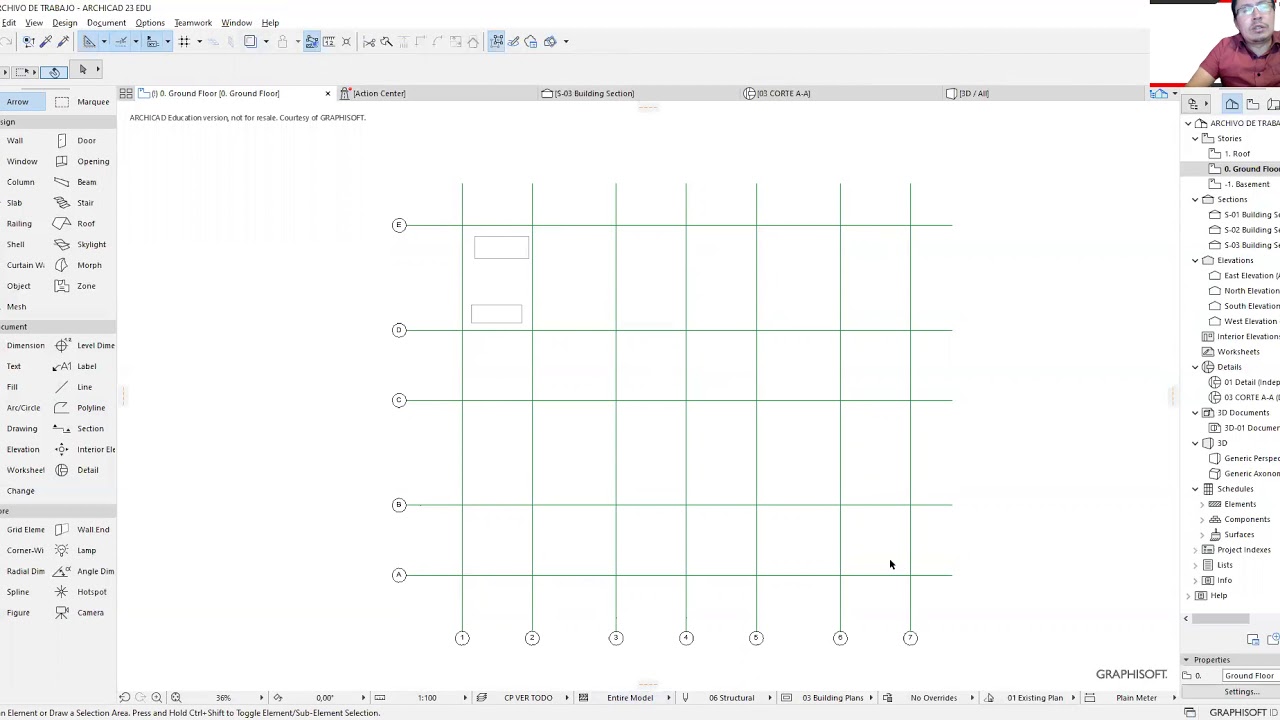The width and height of the screenshot is (1280, 720).
Task: Click the Pick Up Parameters eyedropper icon
Action: coord(46,41)
